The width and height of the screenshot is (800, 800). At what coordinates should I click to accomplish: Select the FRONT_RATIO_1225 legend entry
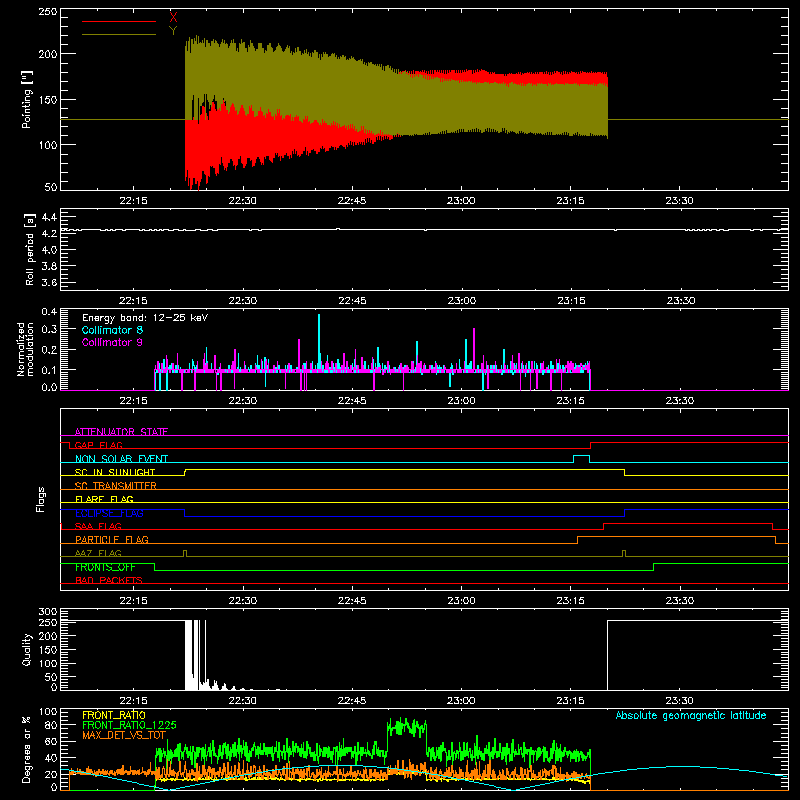tap(130, 725)
